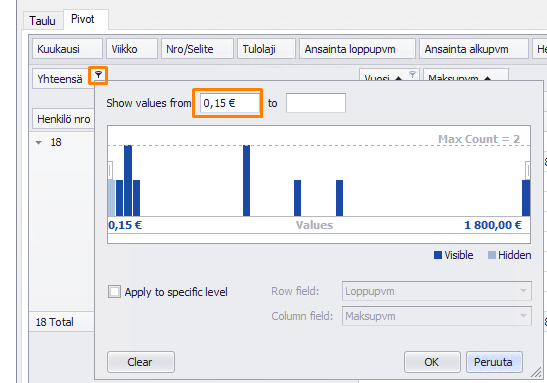Click the Clear button
This screenshot has width=547, height=383.
click(141, 362)
